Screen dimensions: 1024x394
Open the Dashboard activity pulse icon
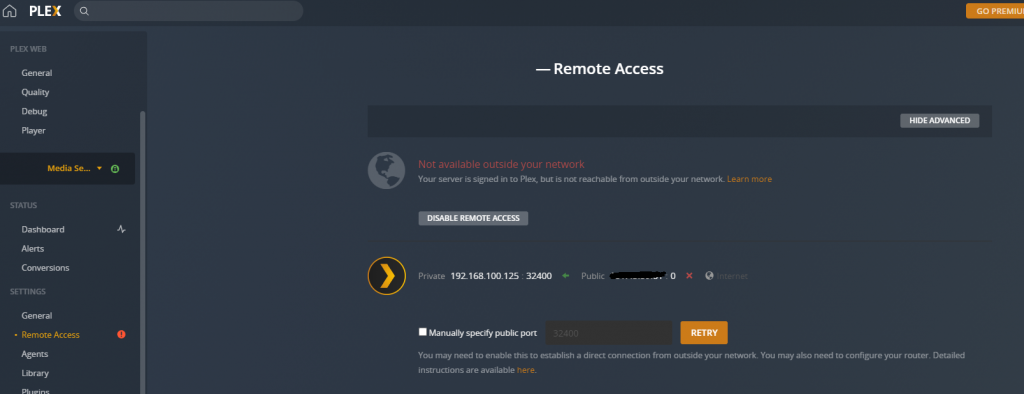121,229
